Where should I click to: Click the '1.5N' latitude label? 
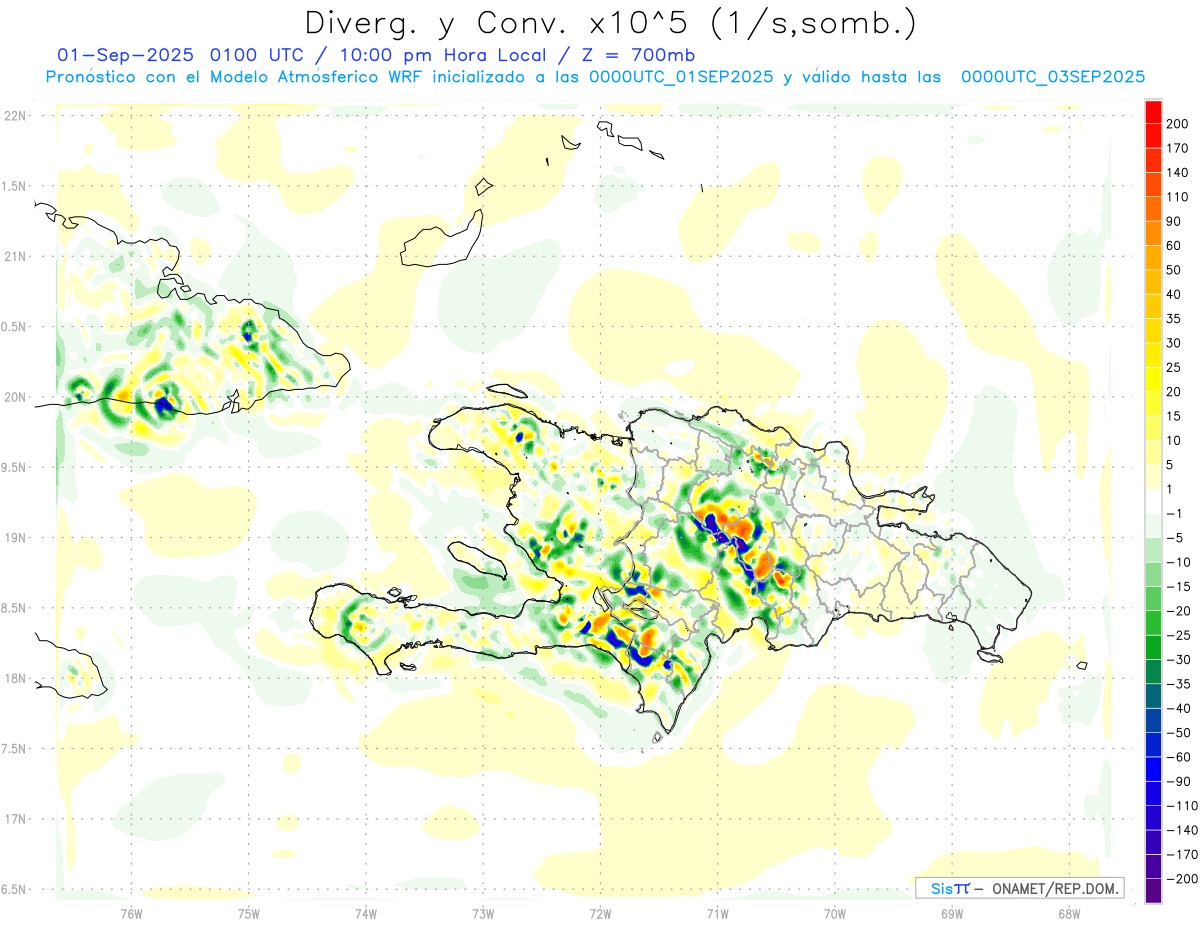pos(16,187)
